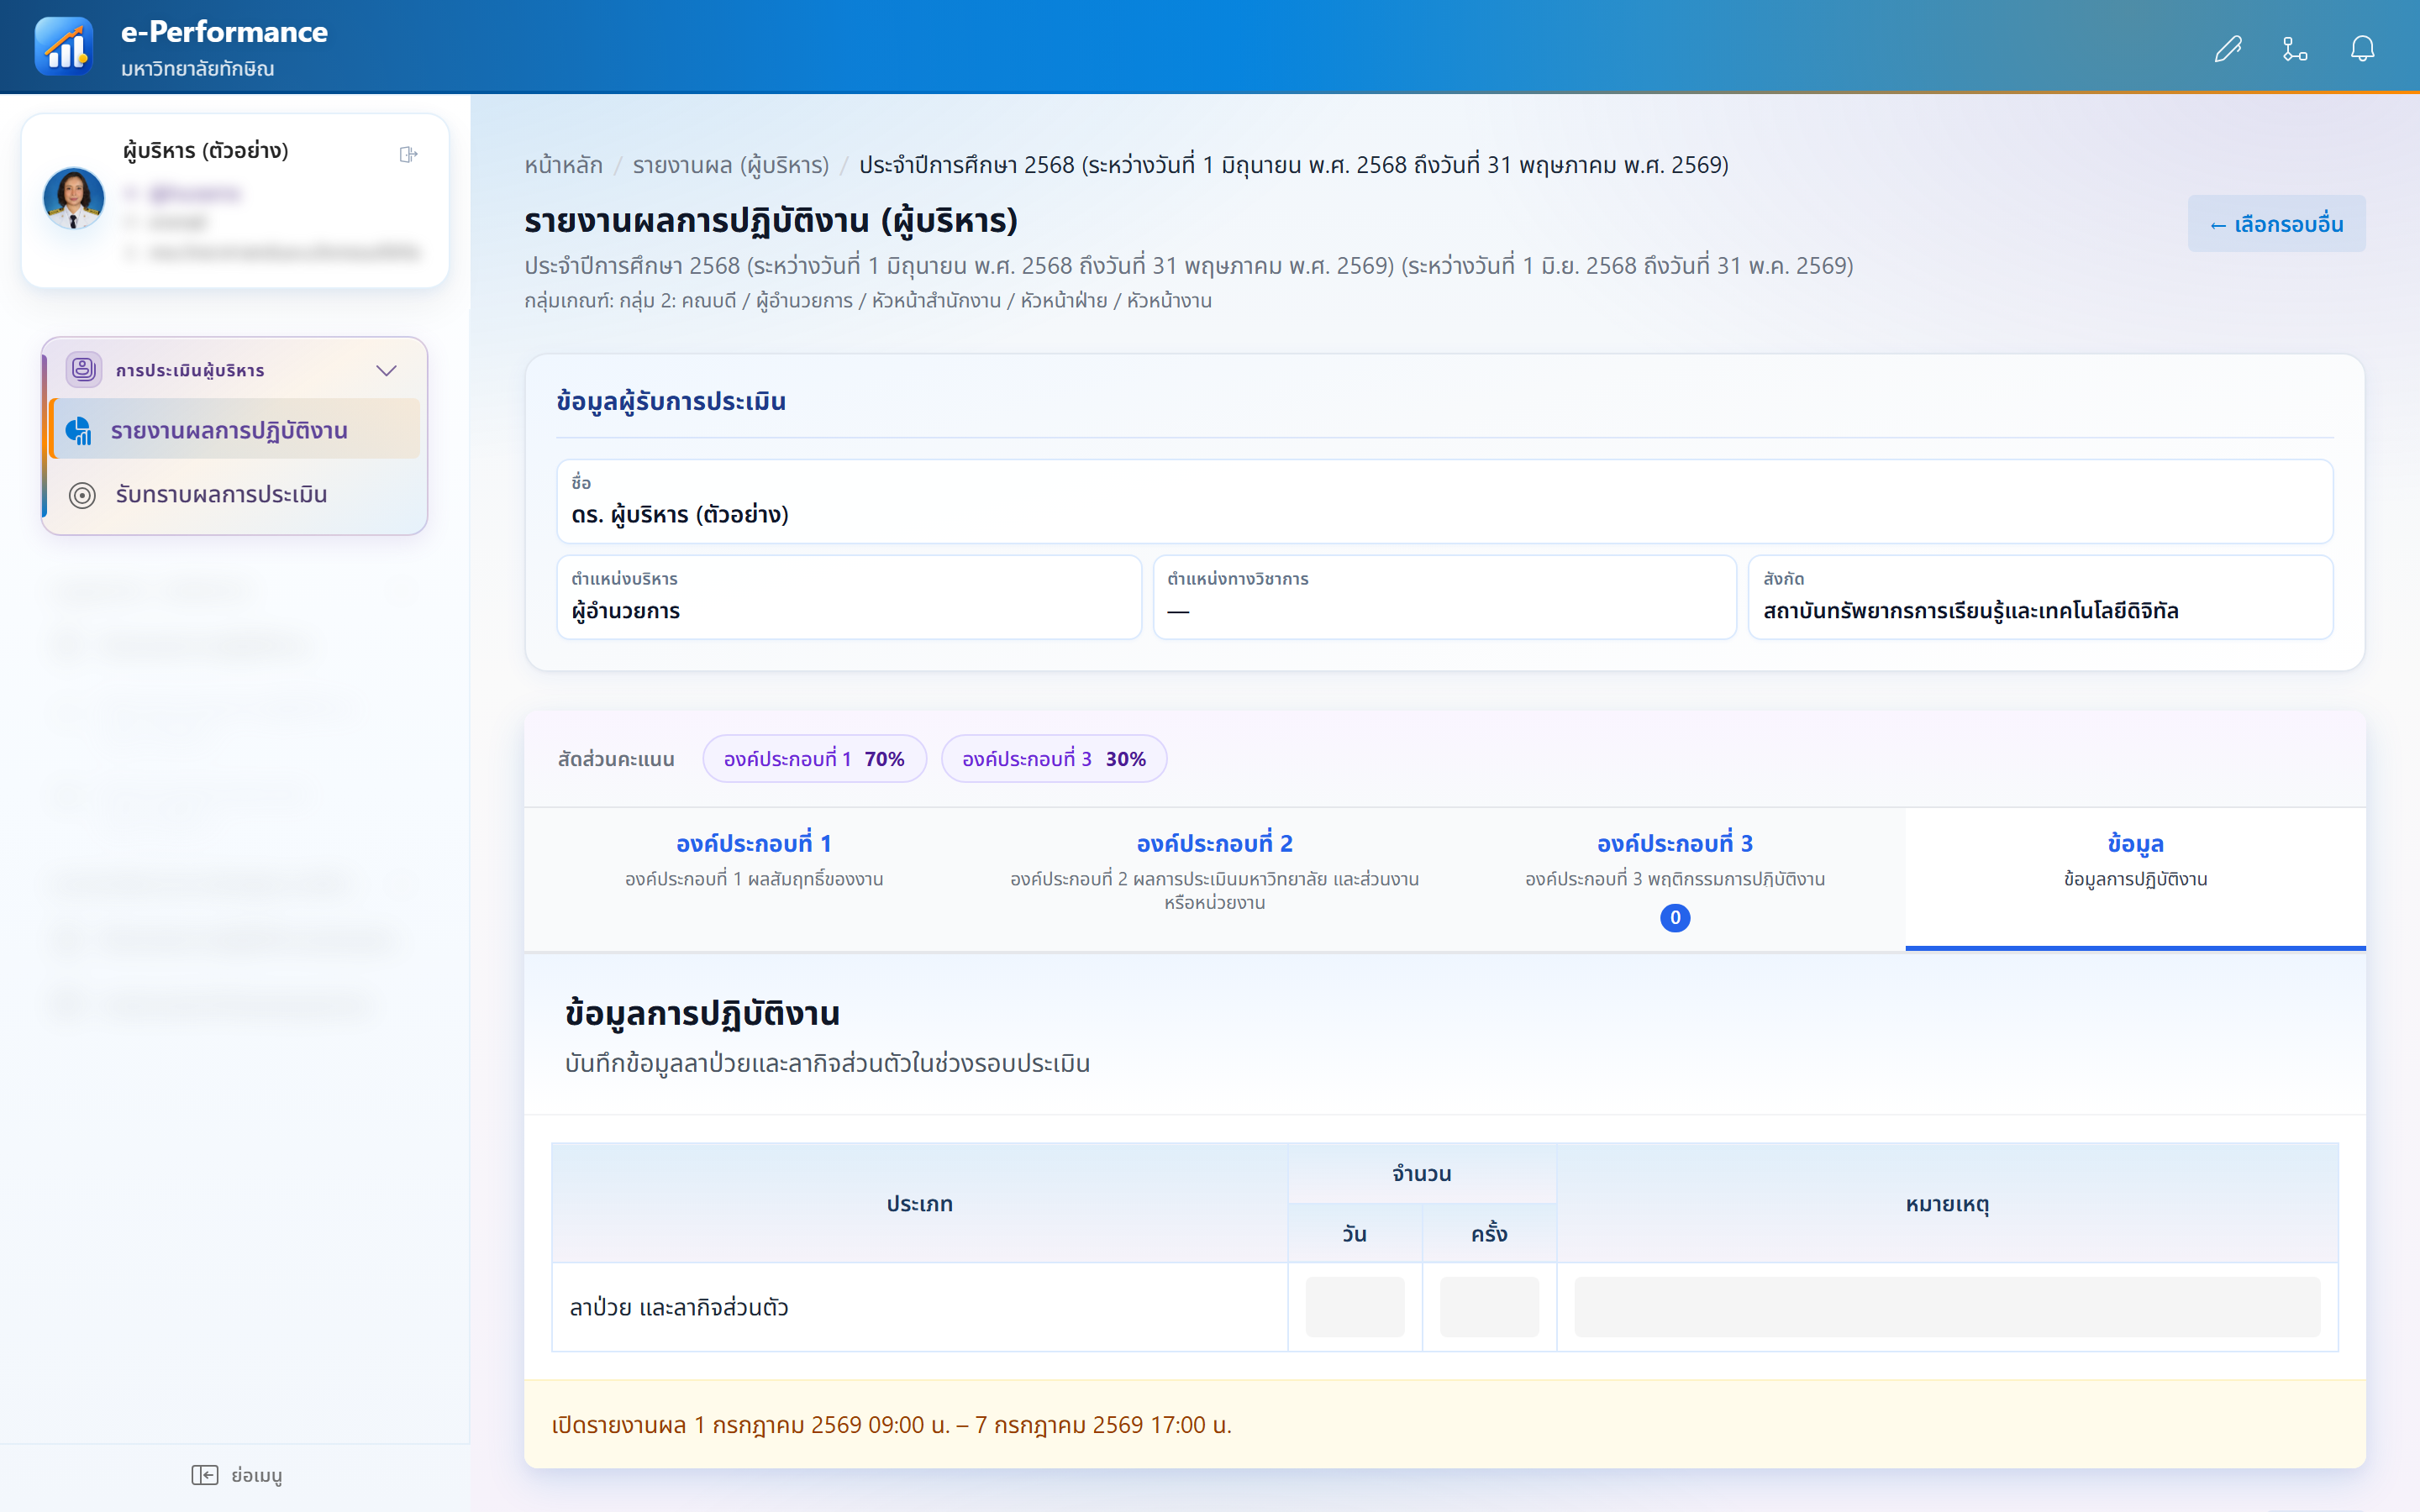
Task: Click the ดร. ผู้บริหาร (ตัวอย่าง) name field
Action: click(x=1444, y=502)
